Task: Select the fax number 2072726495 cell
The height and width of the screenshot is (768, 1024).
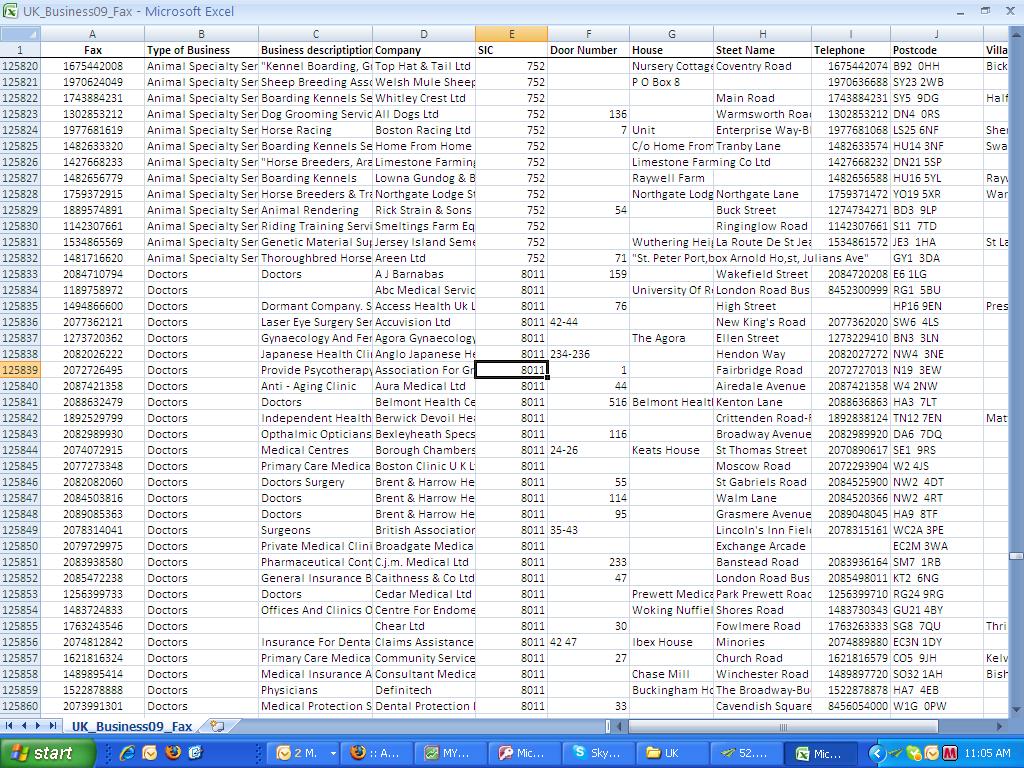Action: (92, 370)
